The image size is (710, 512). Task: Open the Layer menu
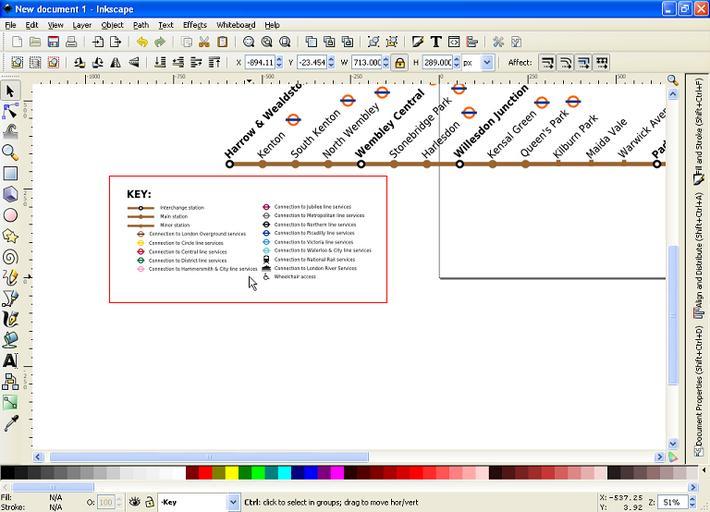tap(82, 25)
